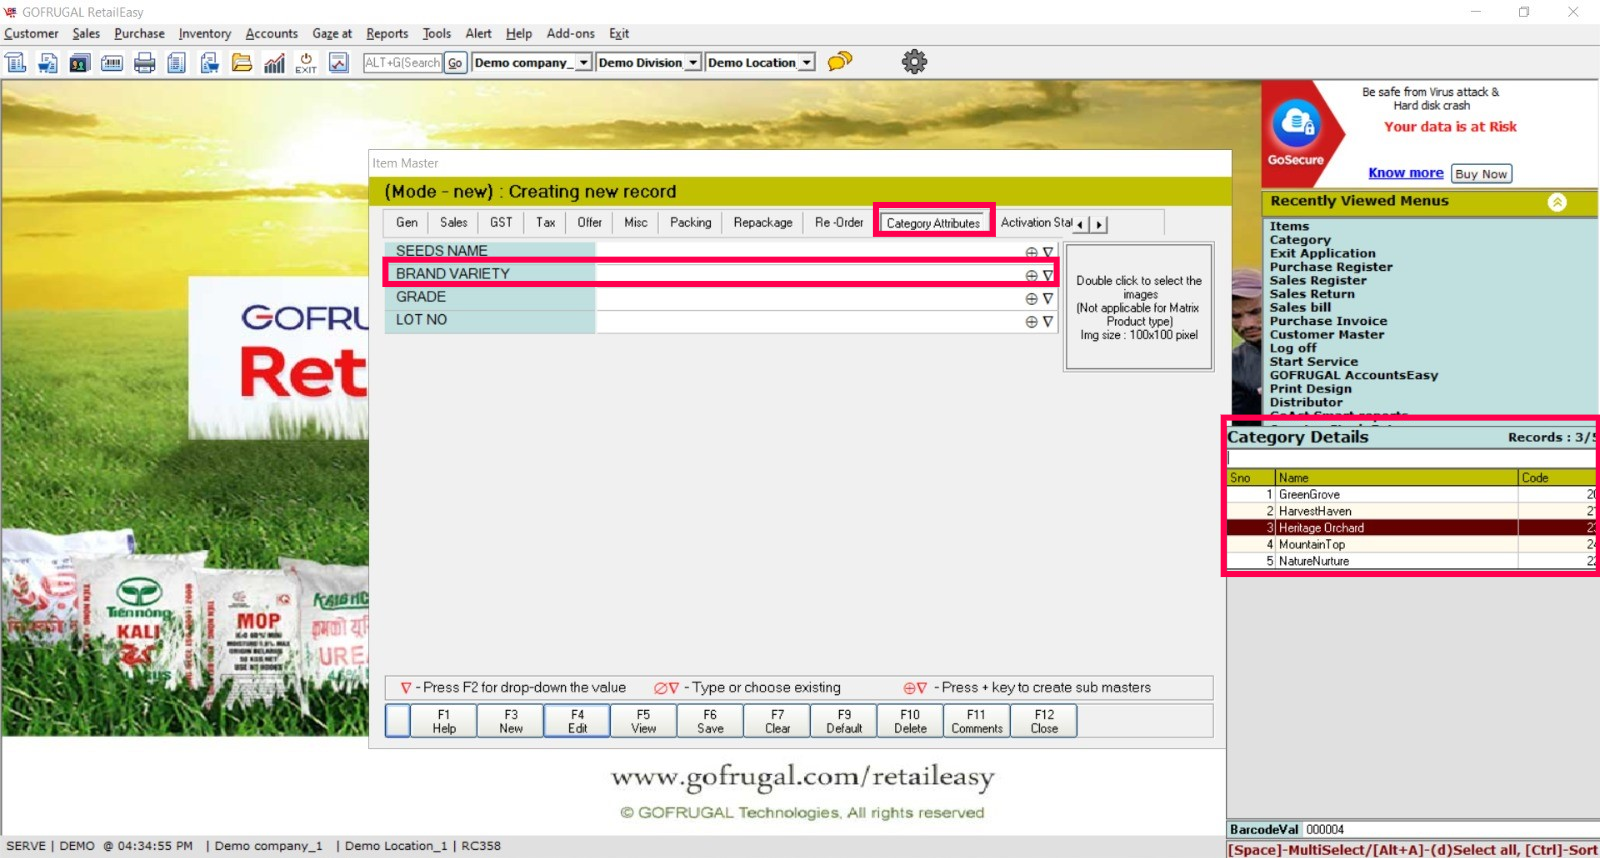Image resolution: width=1600 pixels, height=858 pixels.
Task: Click the F10 Delete button
Action: point(910,721)
